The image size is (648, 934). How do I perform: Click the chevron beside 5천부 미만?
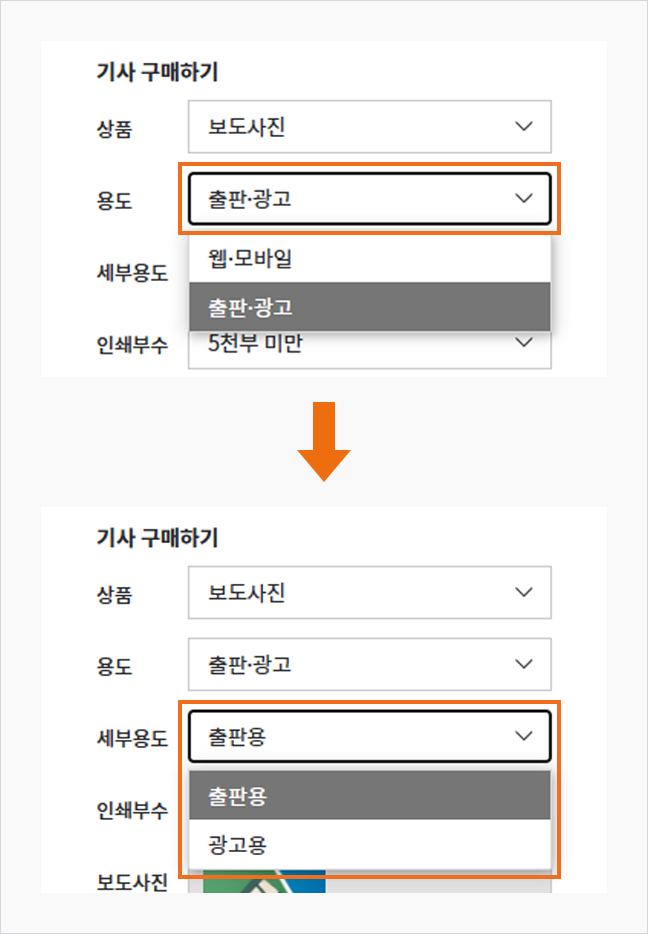[524, 343]
